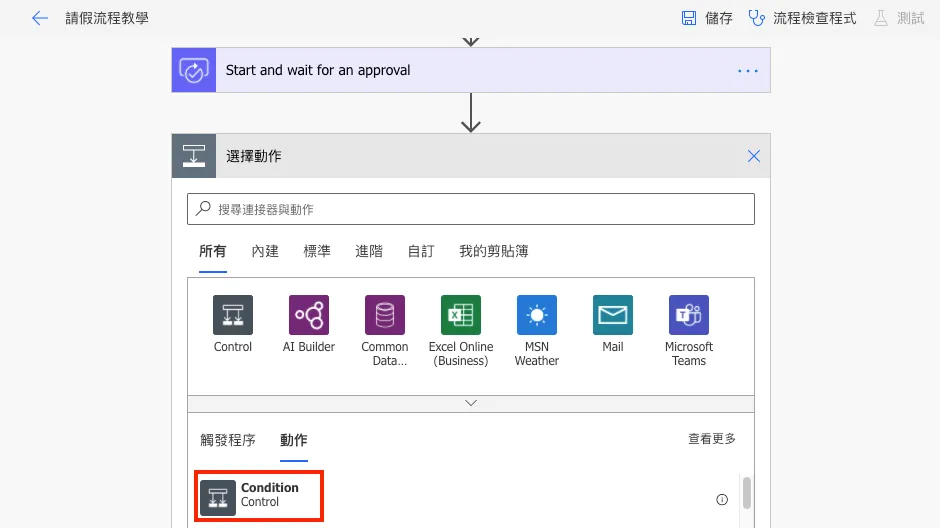The width and height of the screenshot is (940, 528).
Task: Click the 選擇動作 header icon
Action: 194,156
